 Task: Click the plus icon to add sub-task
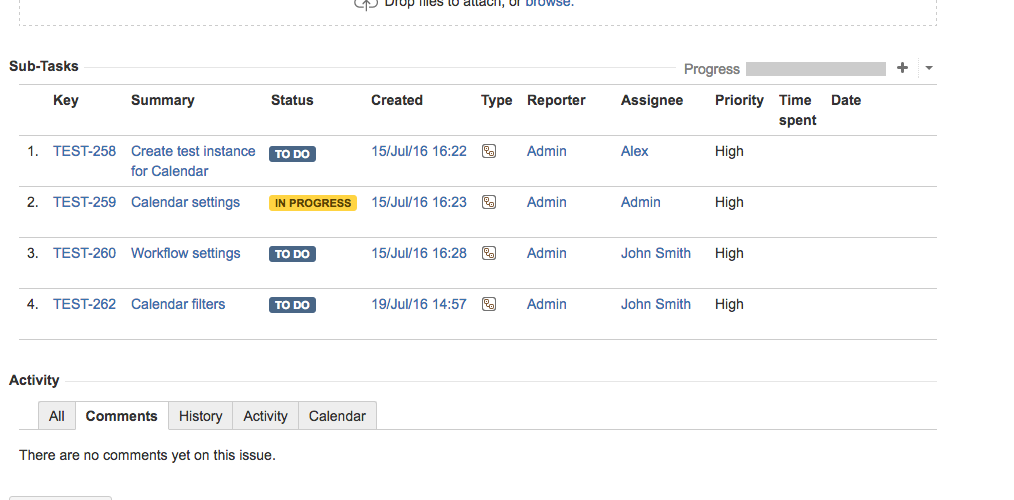click(902, 68)
